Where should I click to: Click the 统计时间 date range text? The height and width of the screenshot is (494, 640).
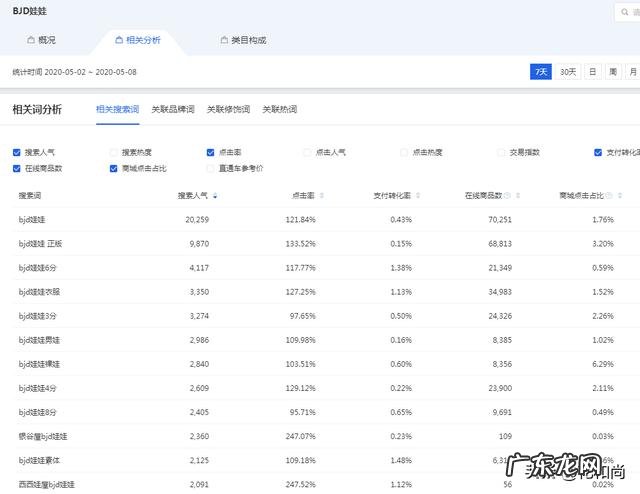coord(74,72)
